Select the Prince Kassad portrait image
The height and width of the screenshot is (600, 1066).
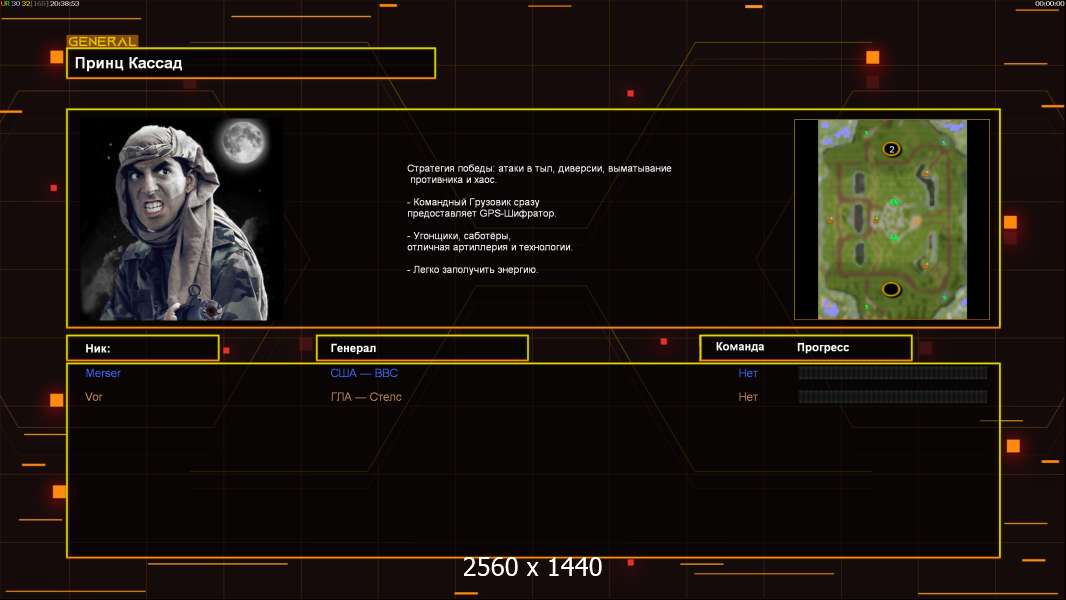coord(182,219)
